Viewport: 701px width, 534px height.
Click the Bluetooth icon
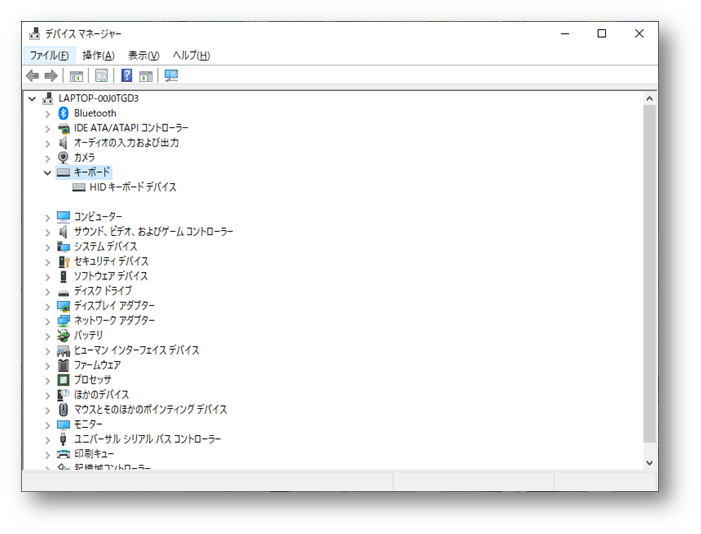(63, 113)
